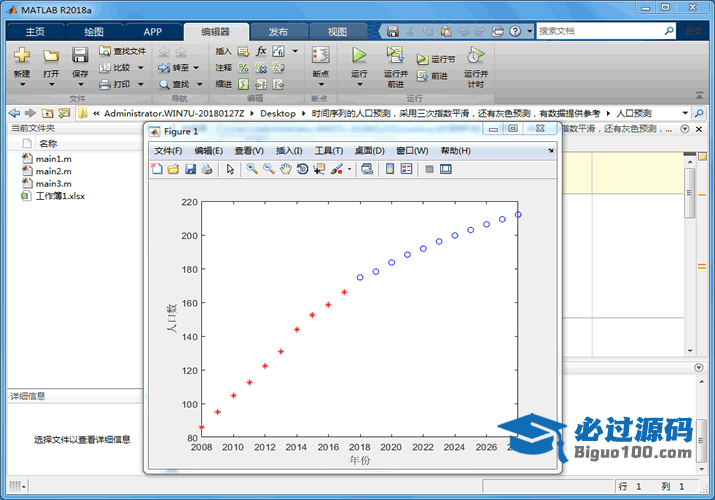
Task: Run the script with green 运行 arrow
Action: [359, 56]
